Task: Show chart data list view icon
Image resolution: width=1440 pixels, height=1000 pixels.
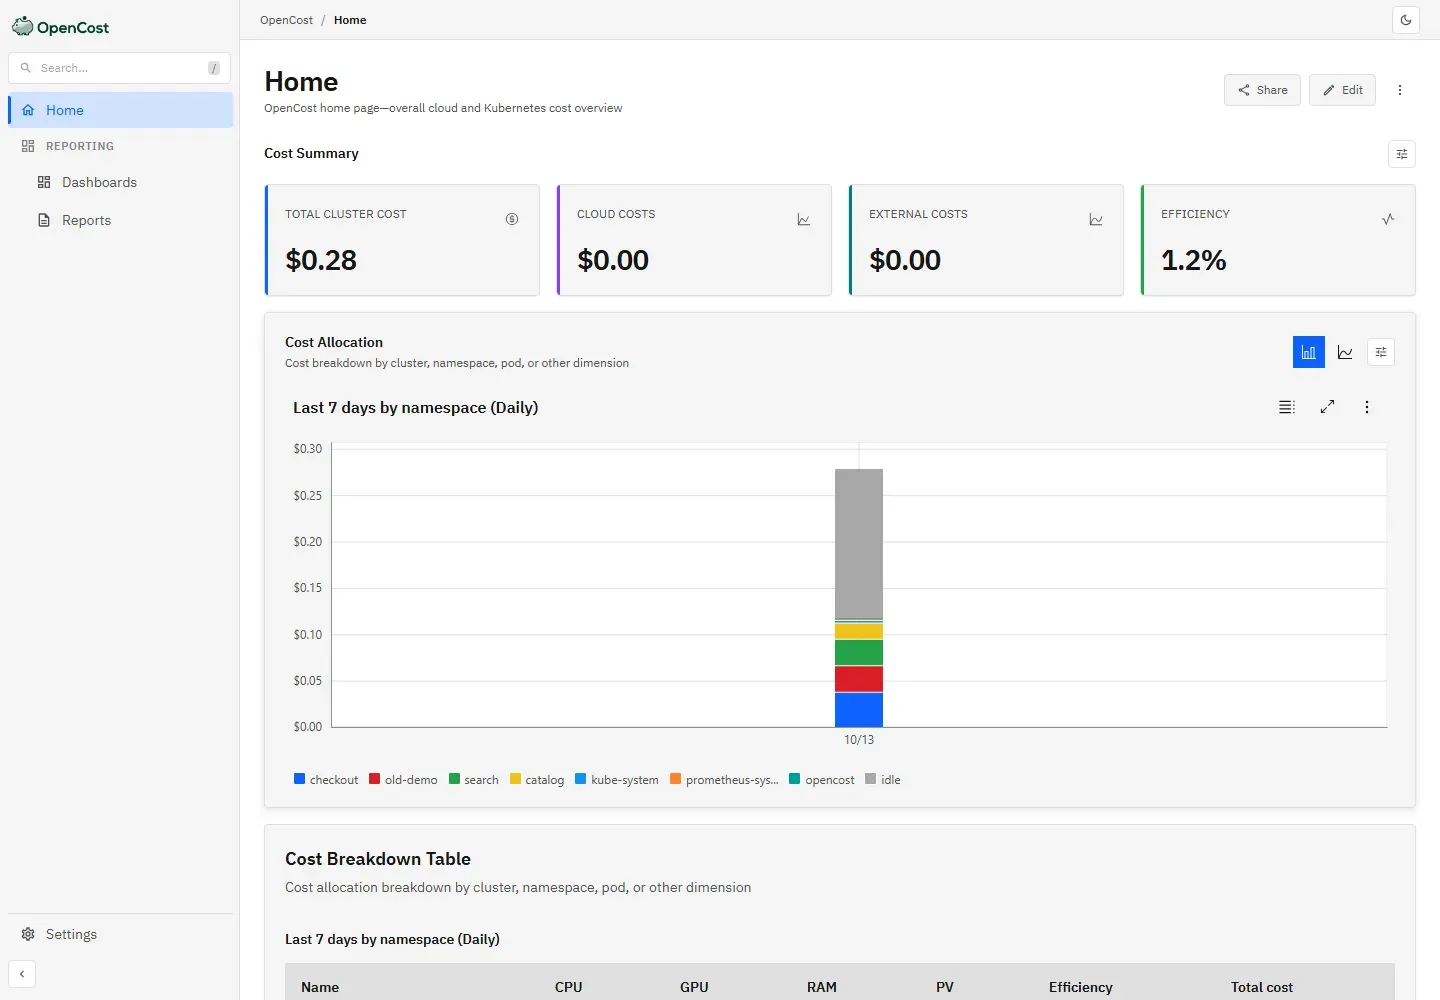Action: (1287, 407)
